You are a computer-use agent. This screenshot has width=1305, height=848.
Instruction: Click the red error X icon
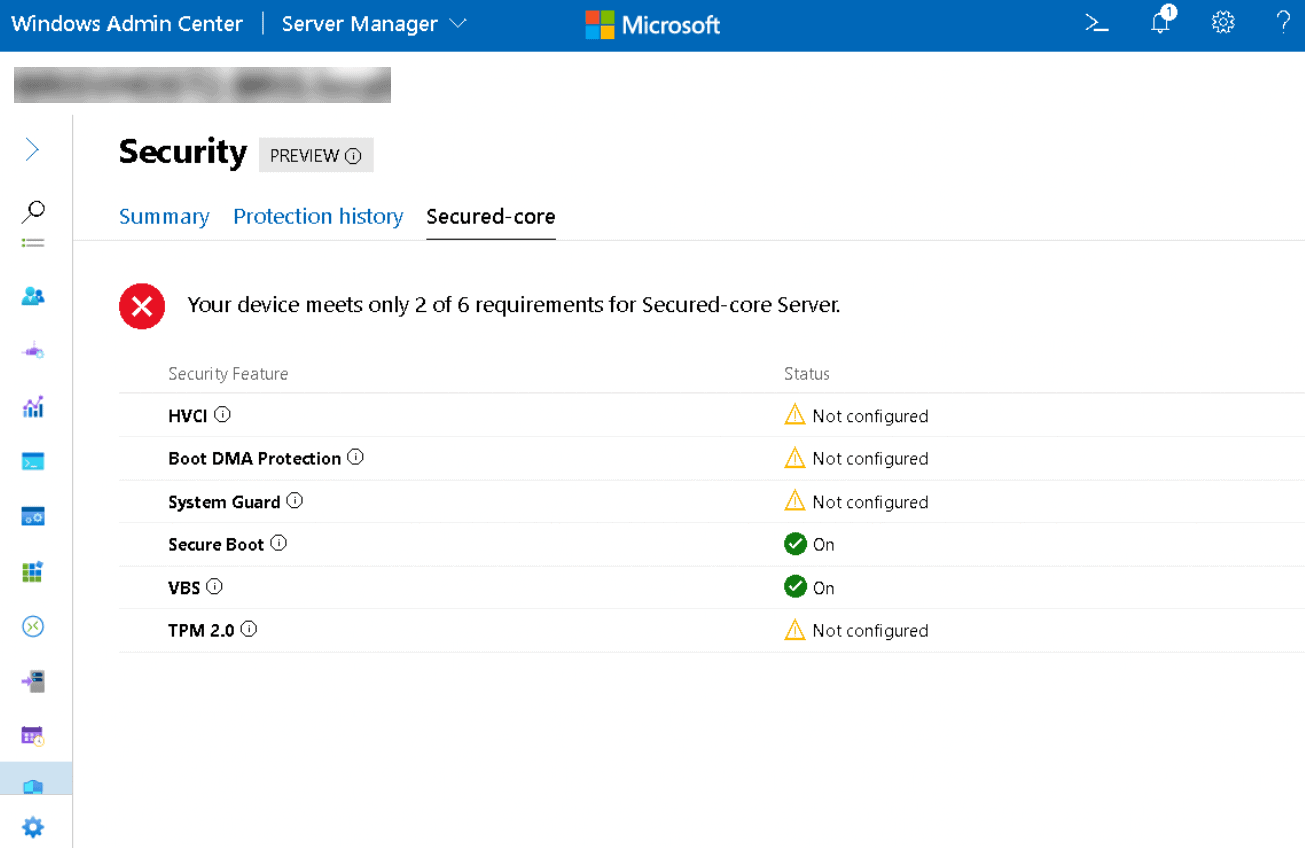142,306
